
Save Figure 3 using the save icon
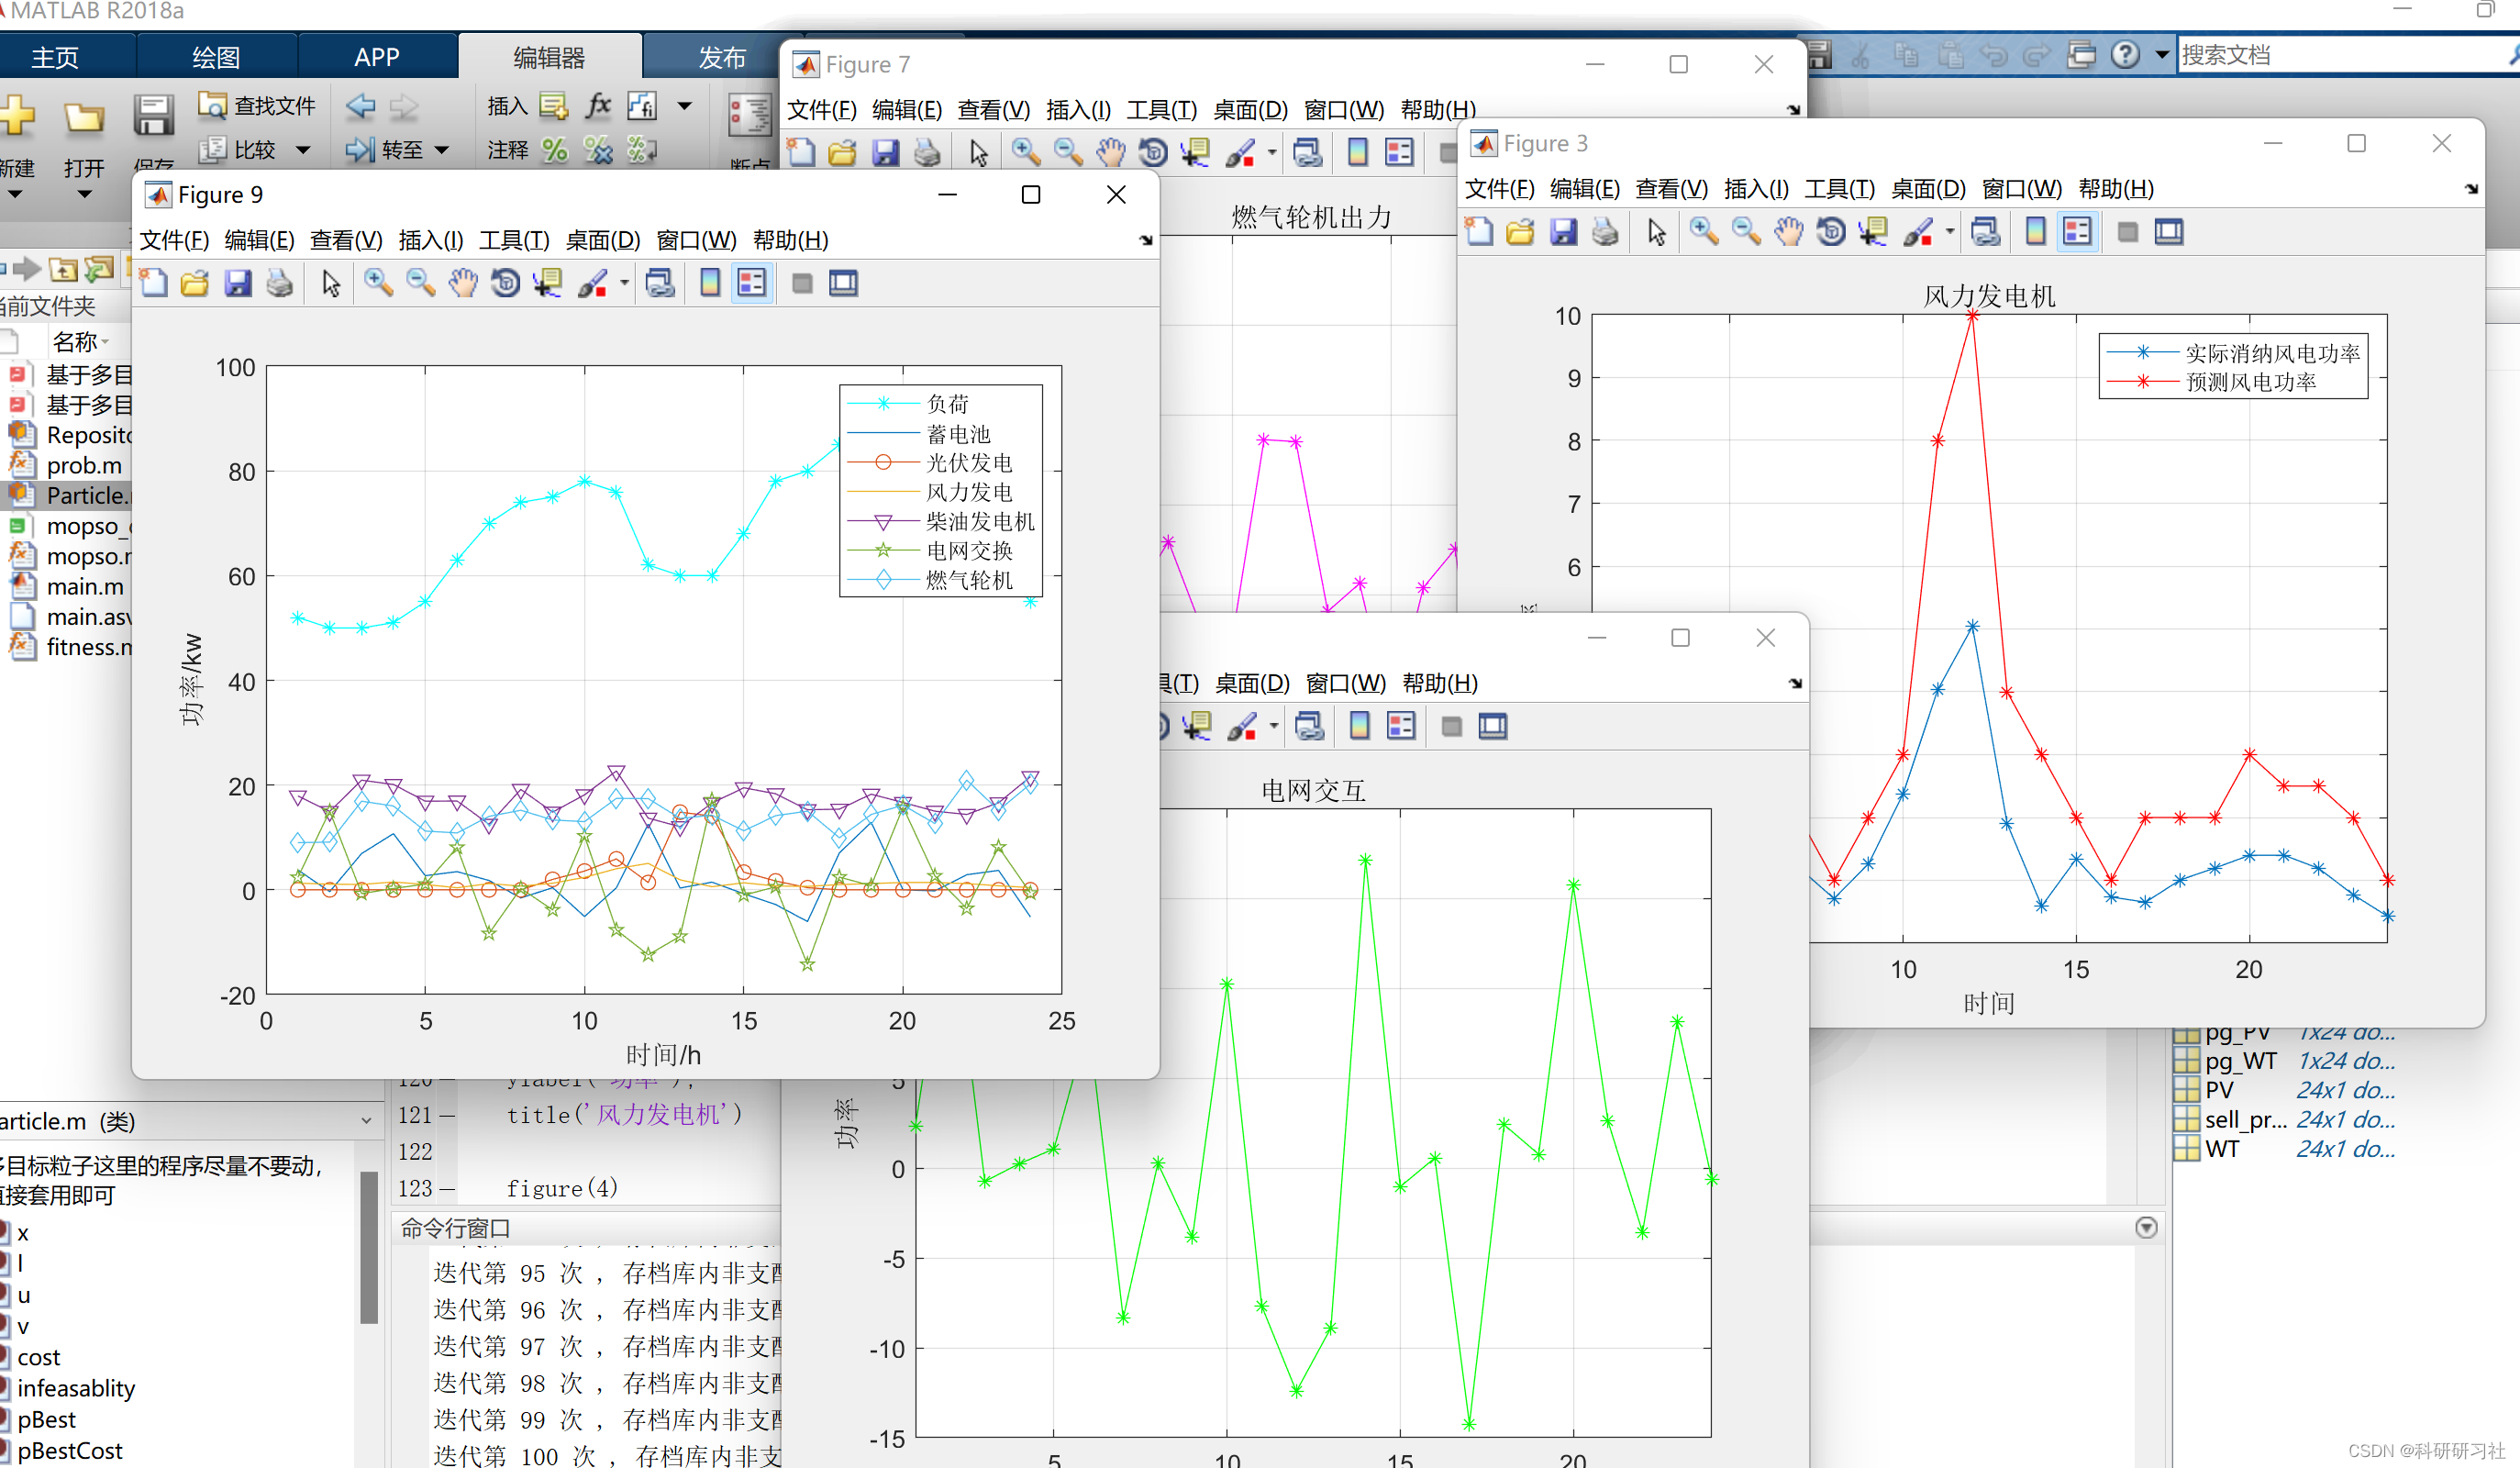pos(1562,231)
